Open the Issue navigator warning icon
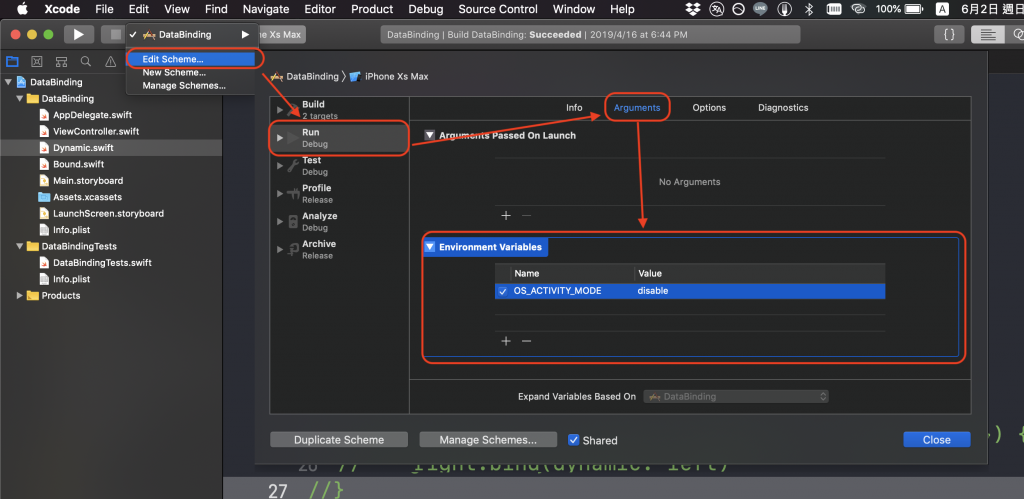1024x499 pixels. pyautogui.click(x=110, y=61)
